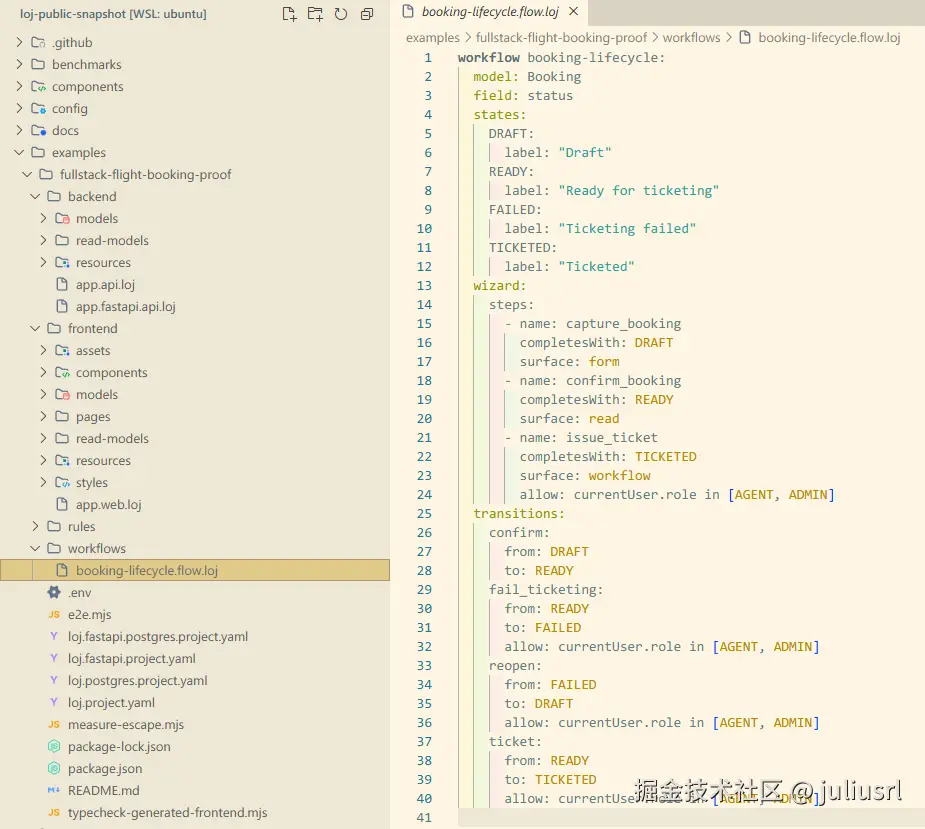Click the npm icon beside package-lock.json
Viewport: 925px width, 829px height.
pos(54,746)
